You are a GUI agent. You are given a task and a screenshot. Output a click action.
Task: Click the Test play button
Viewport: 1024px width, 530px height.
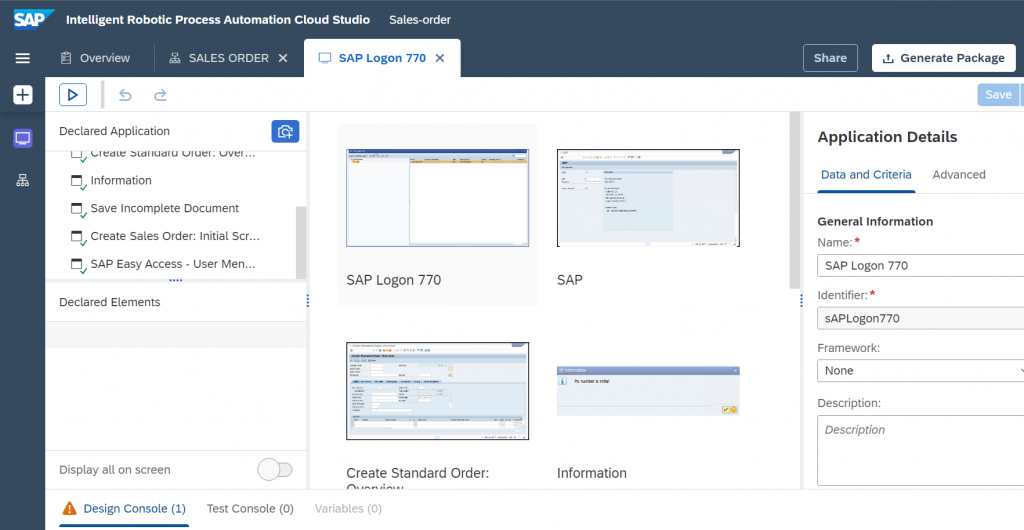pyautogui.click(x=72, y=95)
